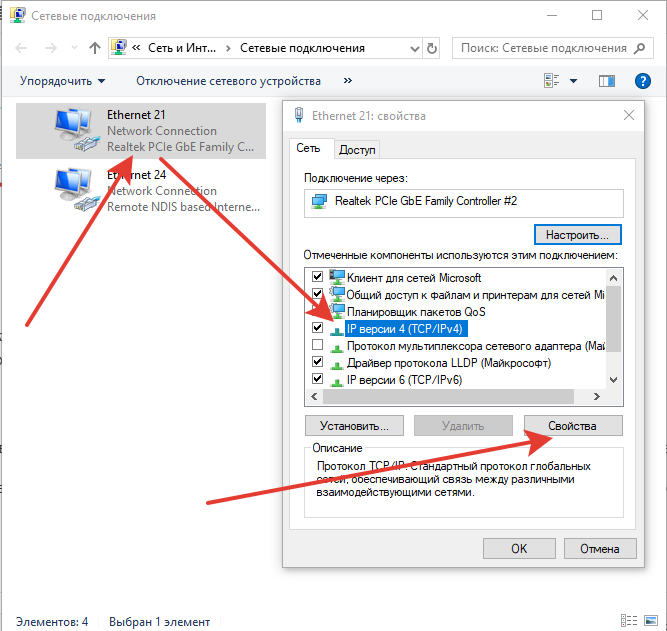Image resolution: width=667 pixels, height=631 pixels.
Task: Click the IPv6 protocol icon
Action: 337,382
